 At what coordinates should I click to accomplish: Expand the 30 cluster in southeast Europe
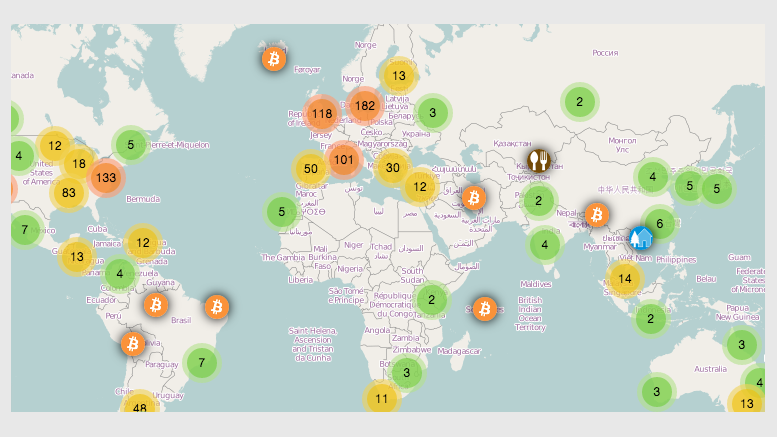click(392, 167)
